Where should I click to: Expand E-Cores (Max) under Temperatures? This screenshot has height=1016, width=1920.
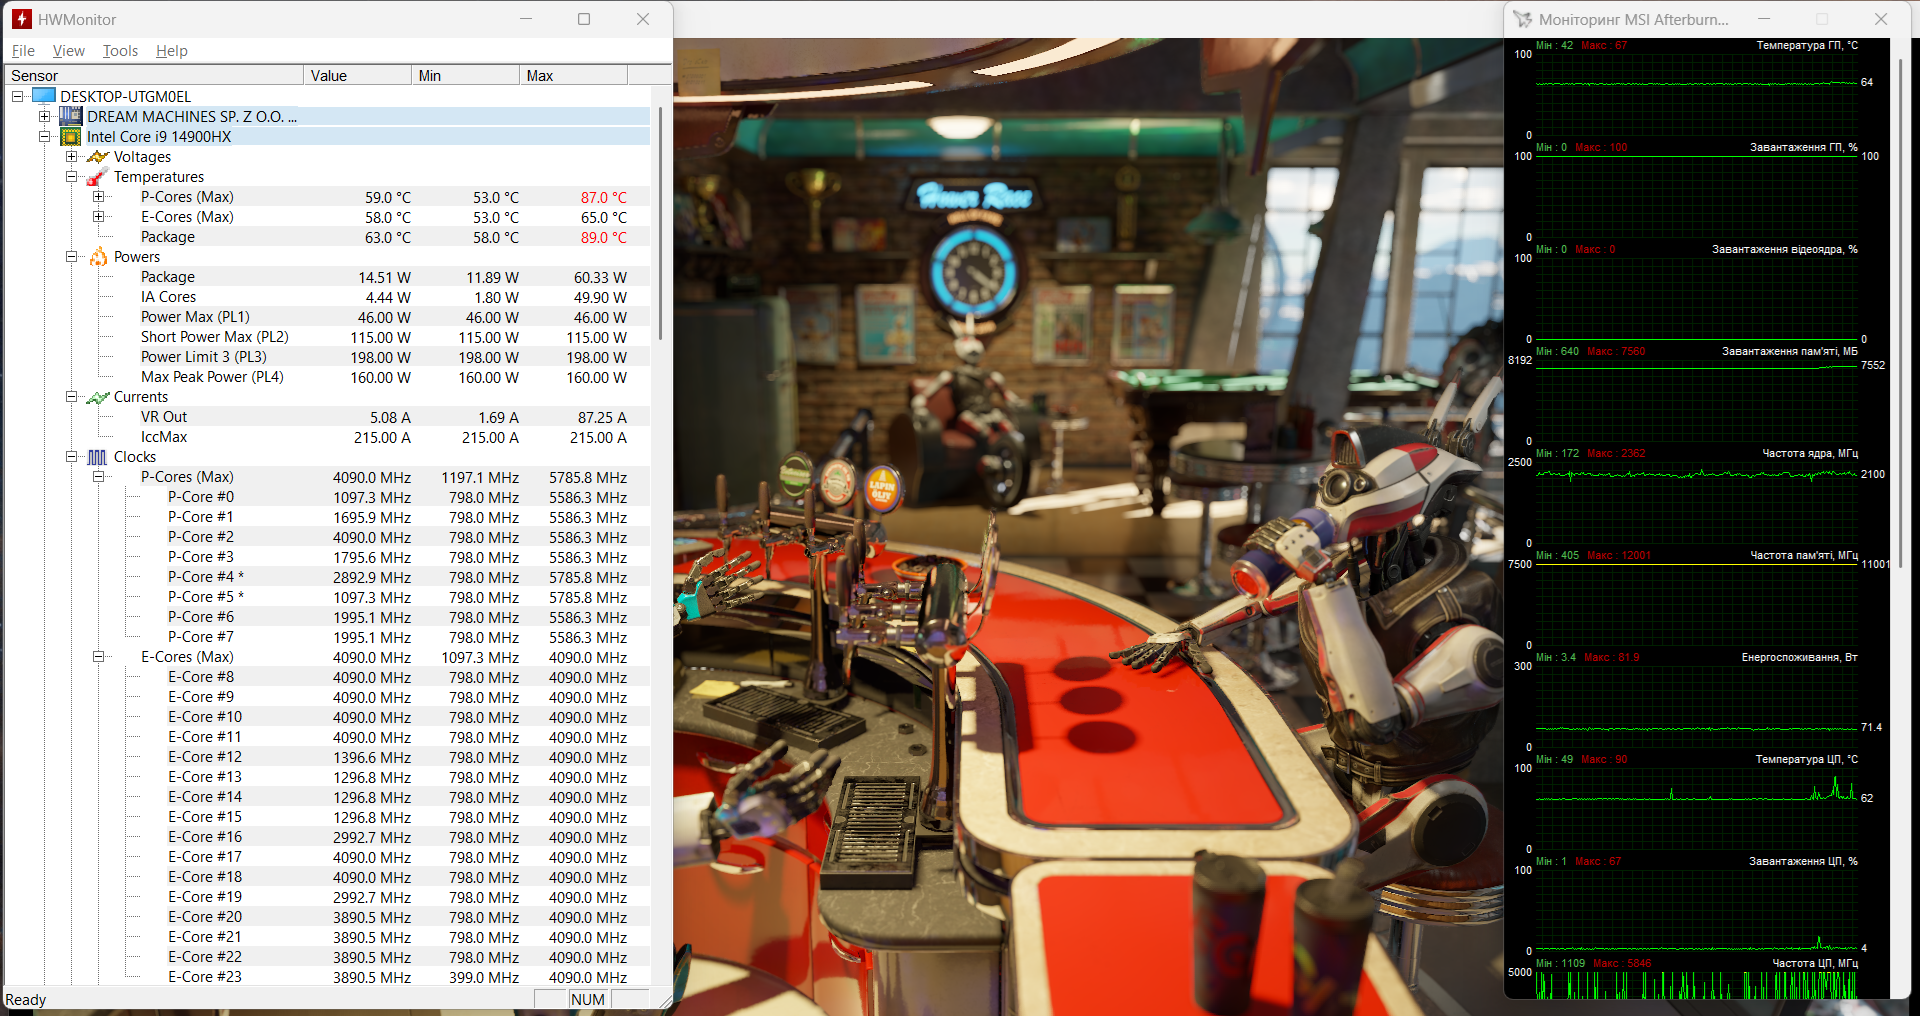point(98,216)
